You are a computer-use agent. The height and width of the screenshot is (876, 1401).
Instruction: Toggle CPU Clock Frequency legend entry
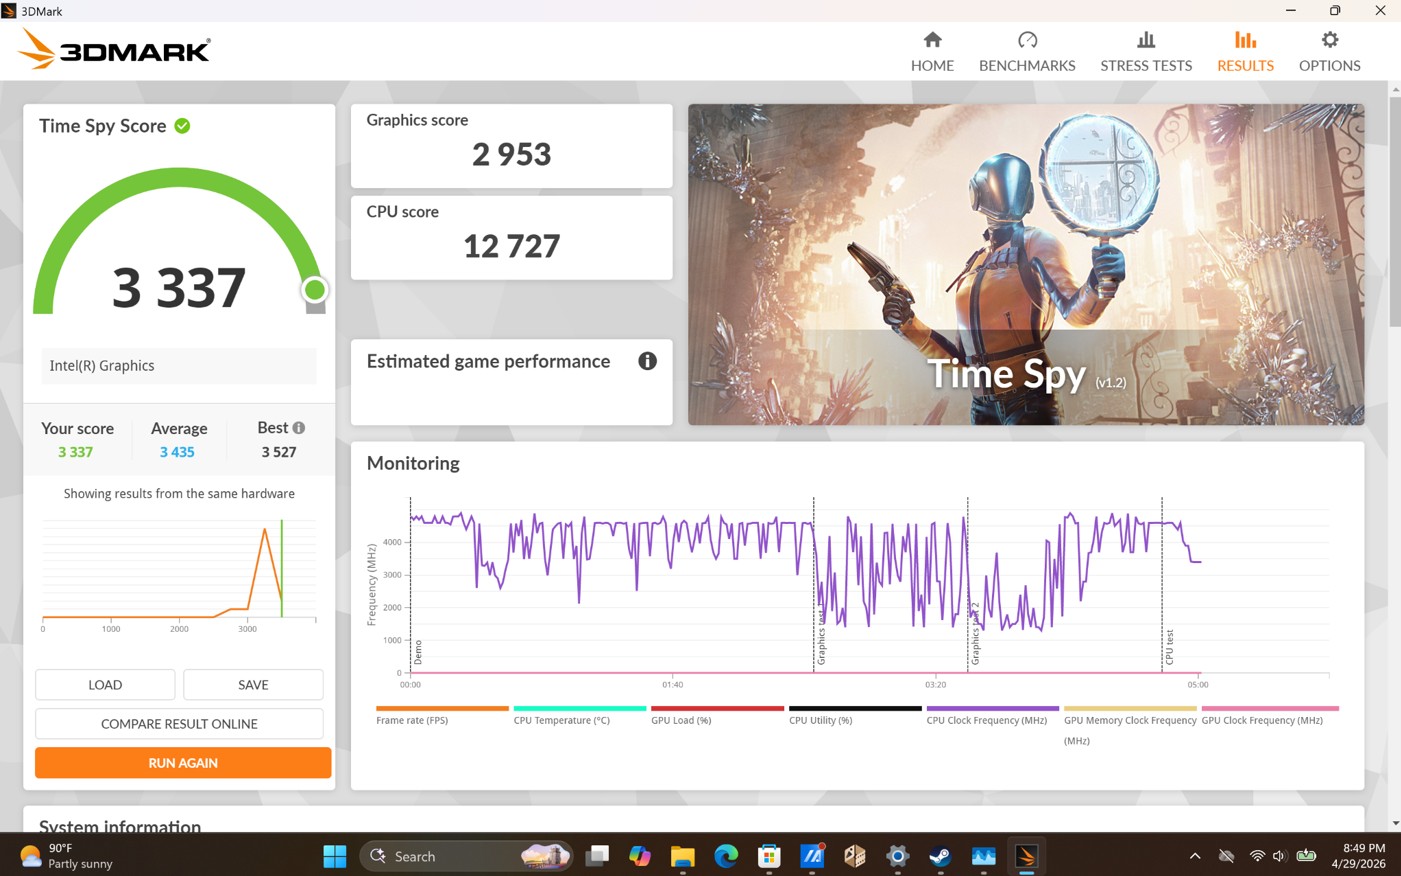tap(992, 714)
